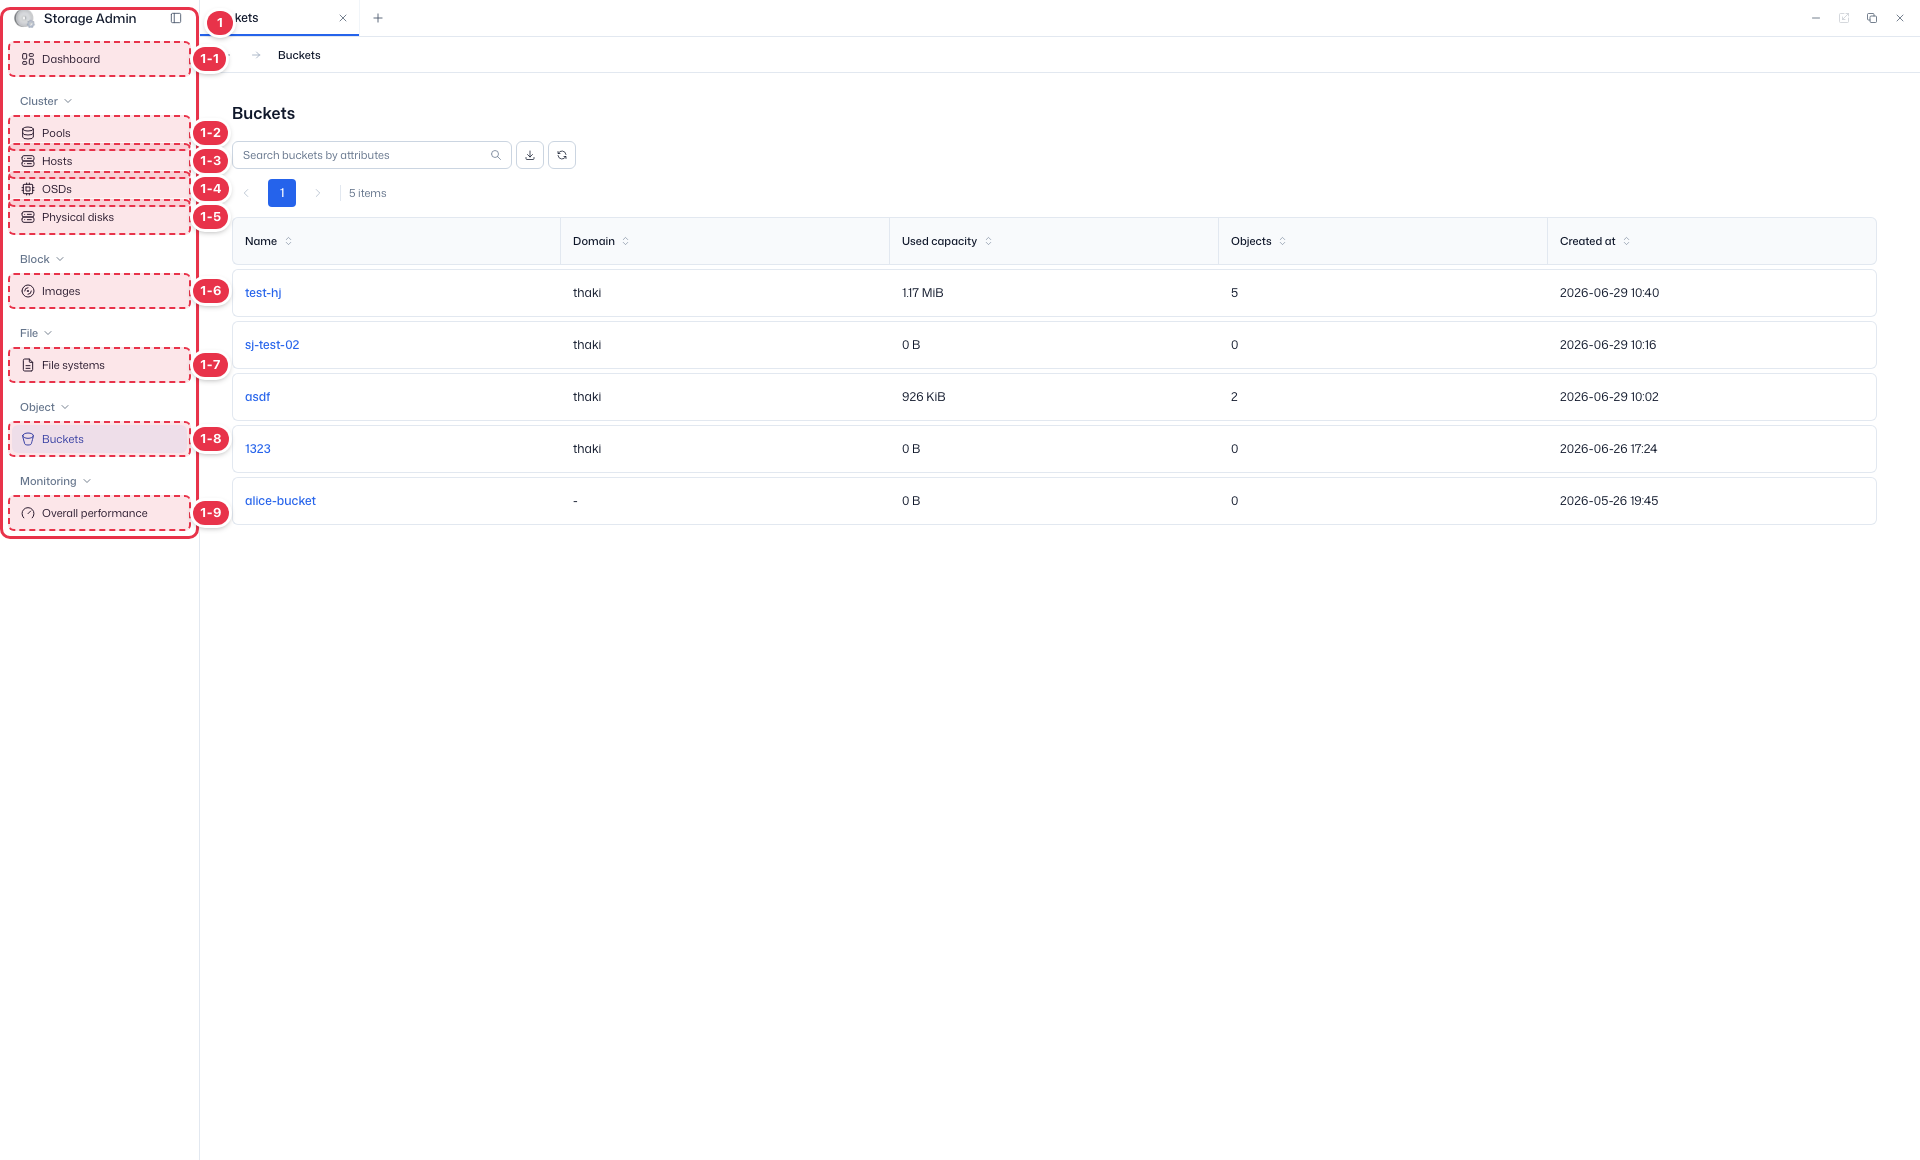The height and width of the screenshot is (1160, 1920).
Task: Collapse the Monitoring section
Action: tap(56, 481)
